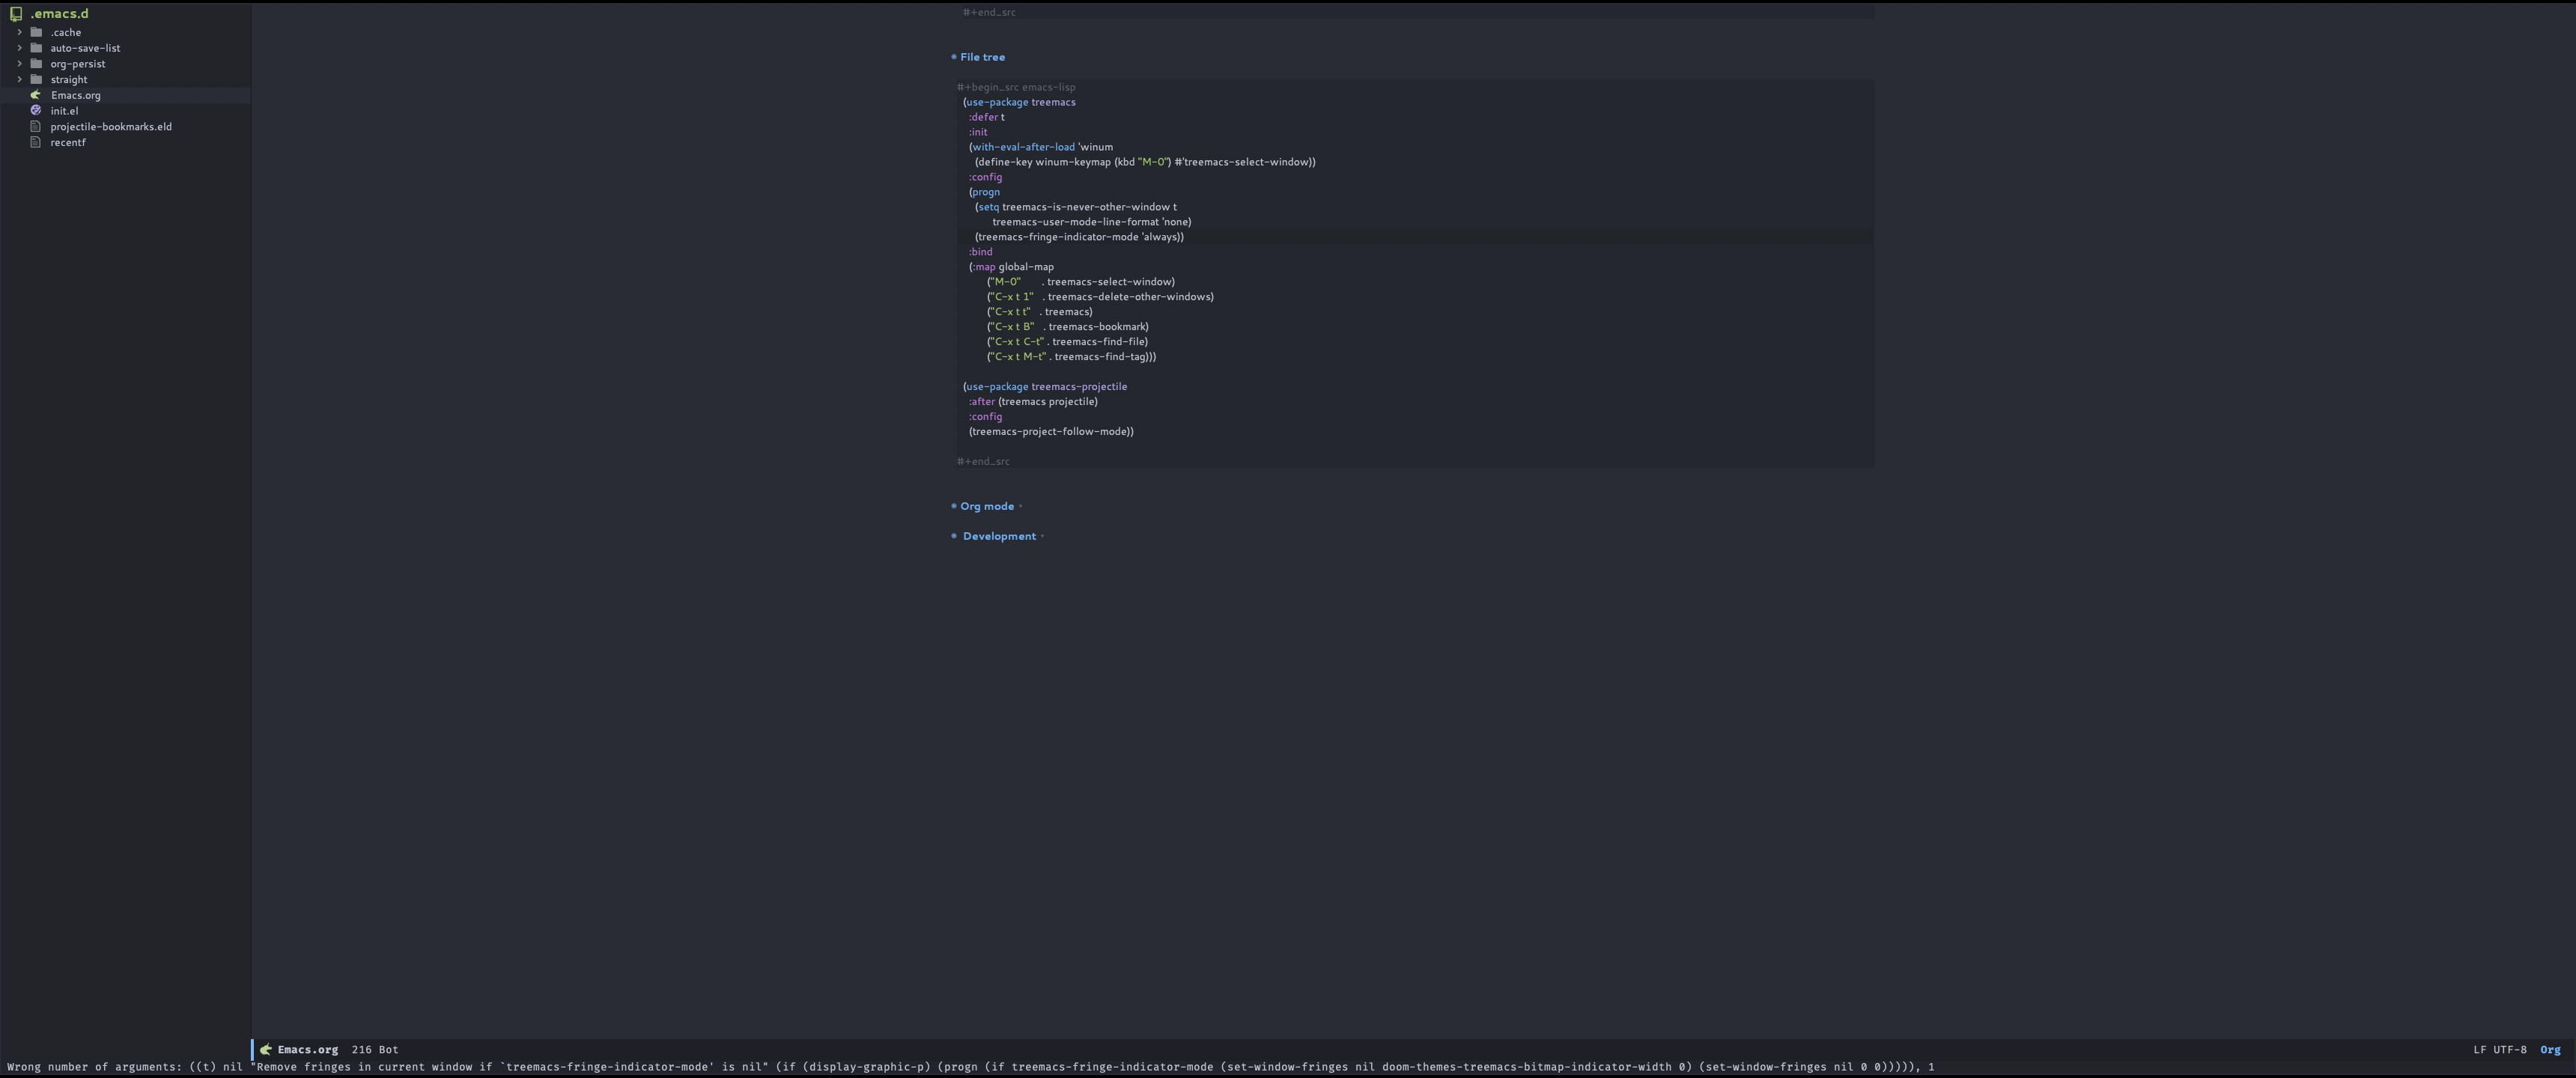
Task: Click the Org unicorn icon in the modeline
Action: (x=265, y=1049)
